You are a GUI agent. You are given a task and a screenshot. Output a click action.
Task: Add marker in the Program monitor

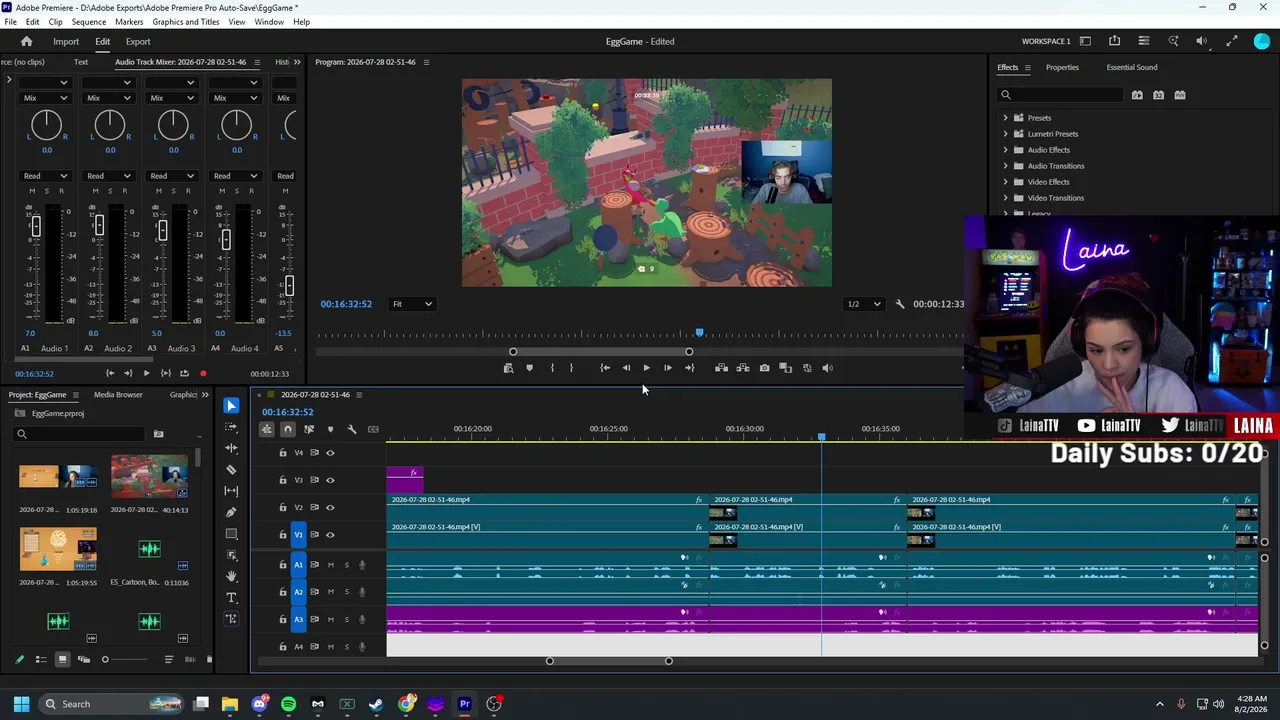529,368
